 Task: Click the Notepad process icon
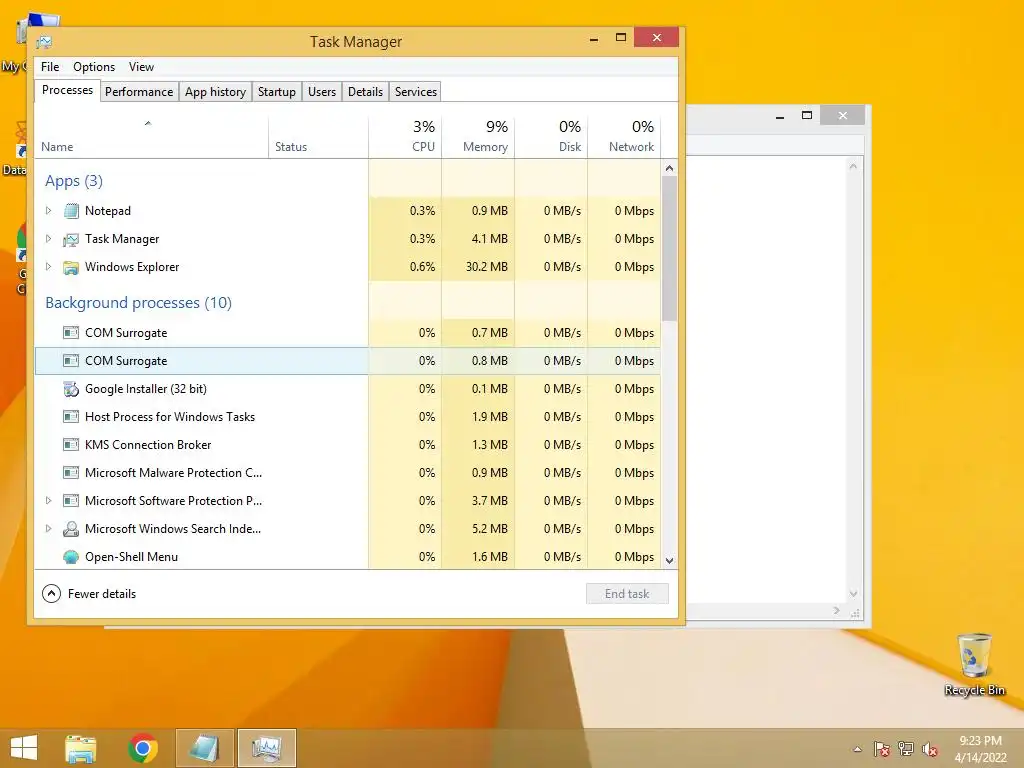coord(71,211)
